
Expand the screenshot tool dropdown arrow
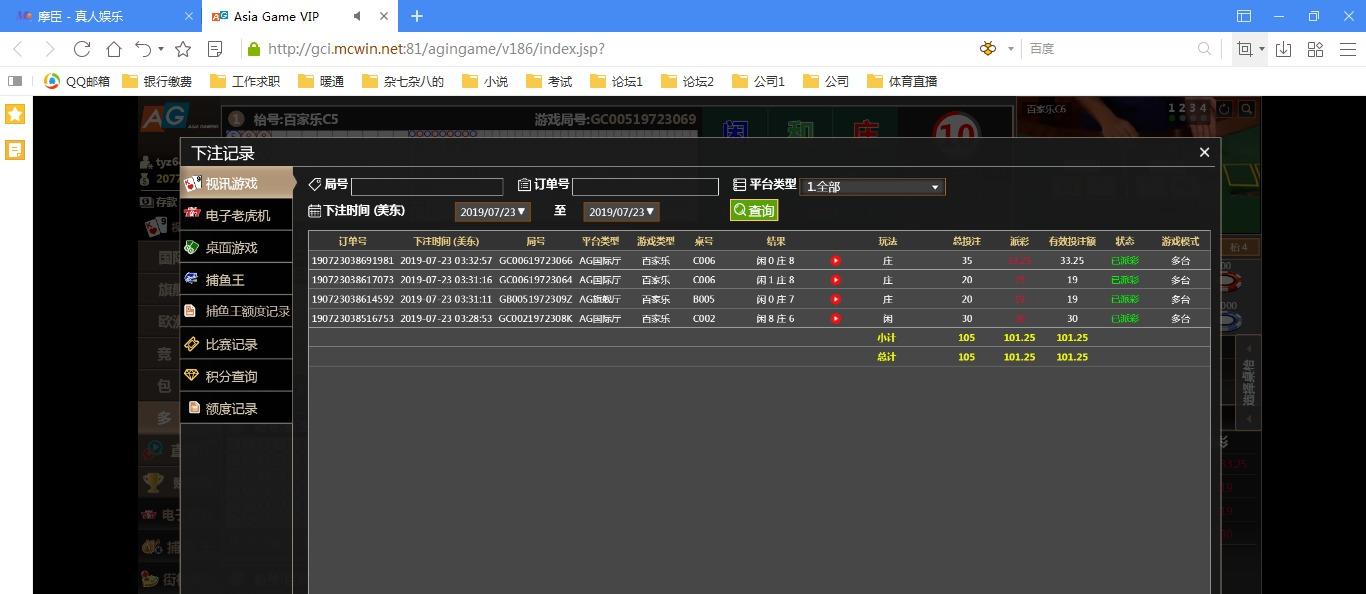pyautogui.click(x=1261, y=49)
